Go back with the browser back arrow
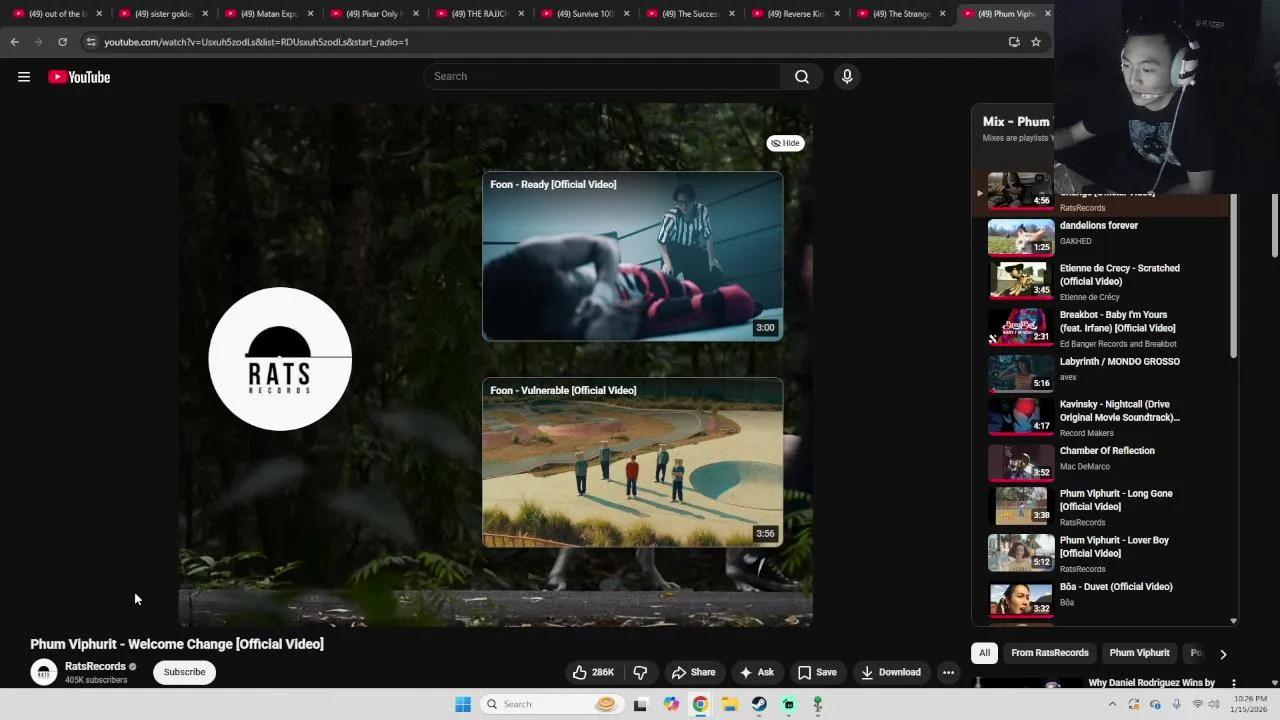This screenshot has width=1280, height=720. click(14, 42)
